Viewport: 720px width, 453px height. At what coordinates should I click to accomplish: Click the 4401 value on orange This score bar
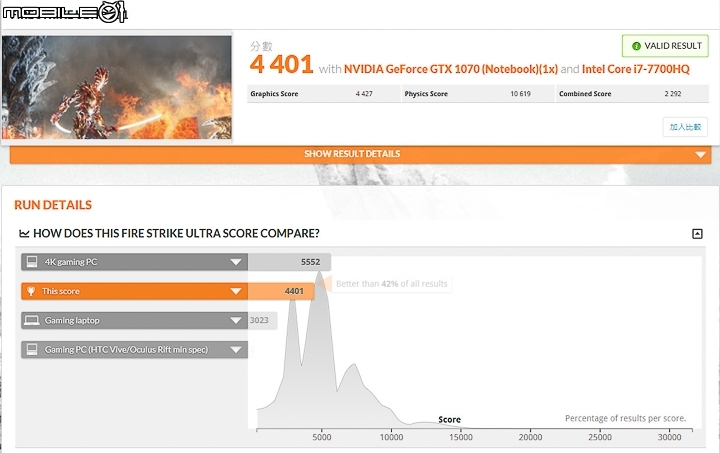coord(294,291)
